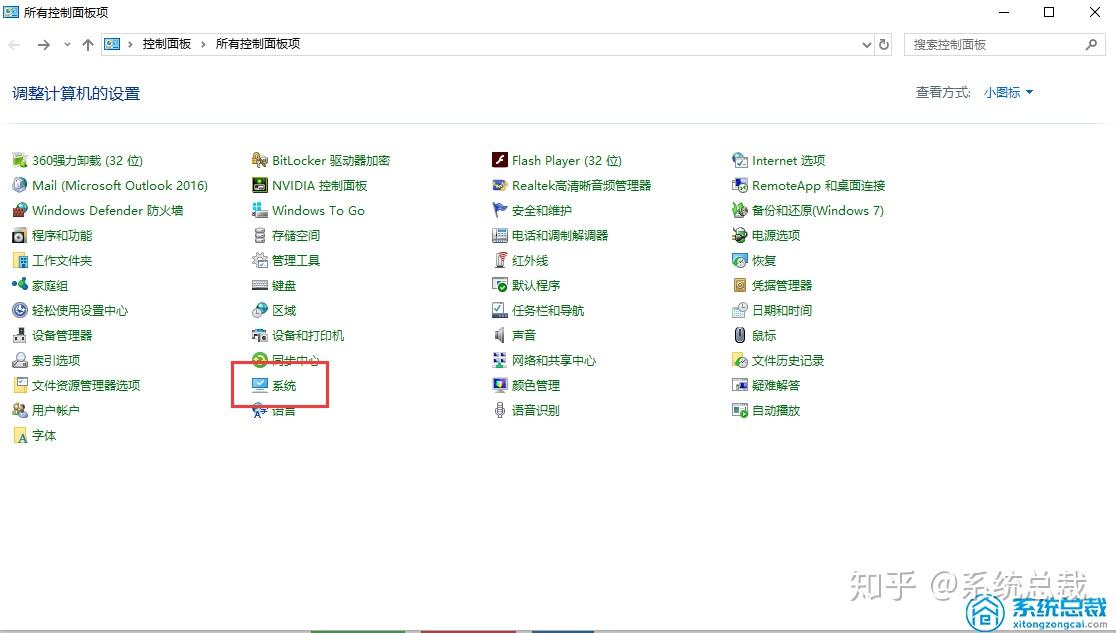Viewport: 1116px width, 633px height.
Task: Click the Flash Player (32 位) icon
Action: click(500, 160)
